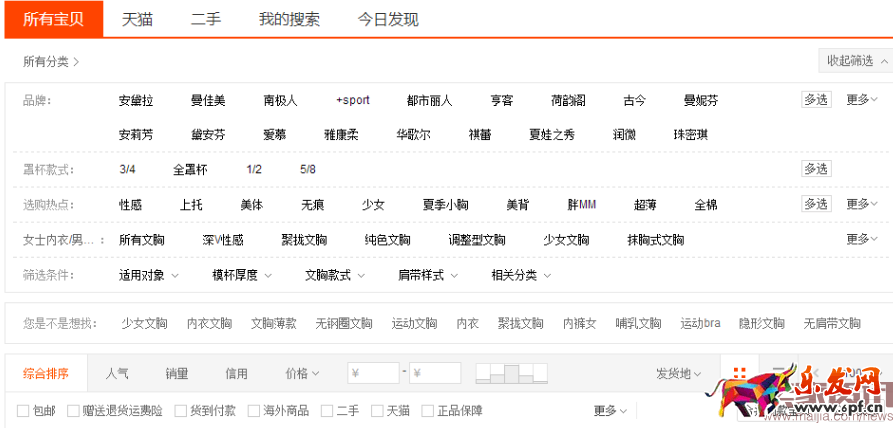This screenshot has width=893, height=428.
Task: Expand 更多 next to 正品保障 checkbox
Action: point(610,410)
